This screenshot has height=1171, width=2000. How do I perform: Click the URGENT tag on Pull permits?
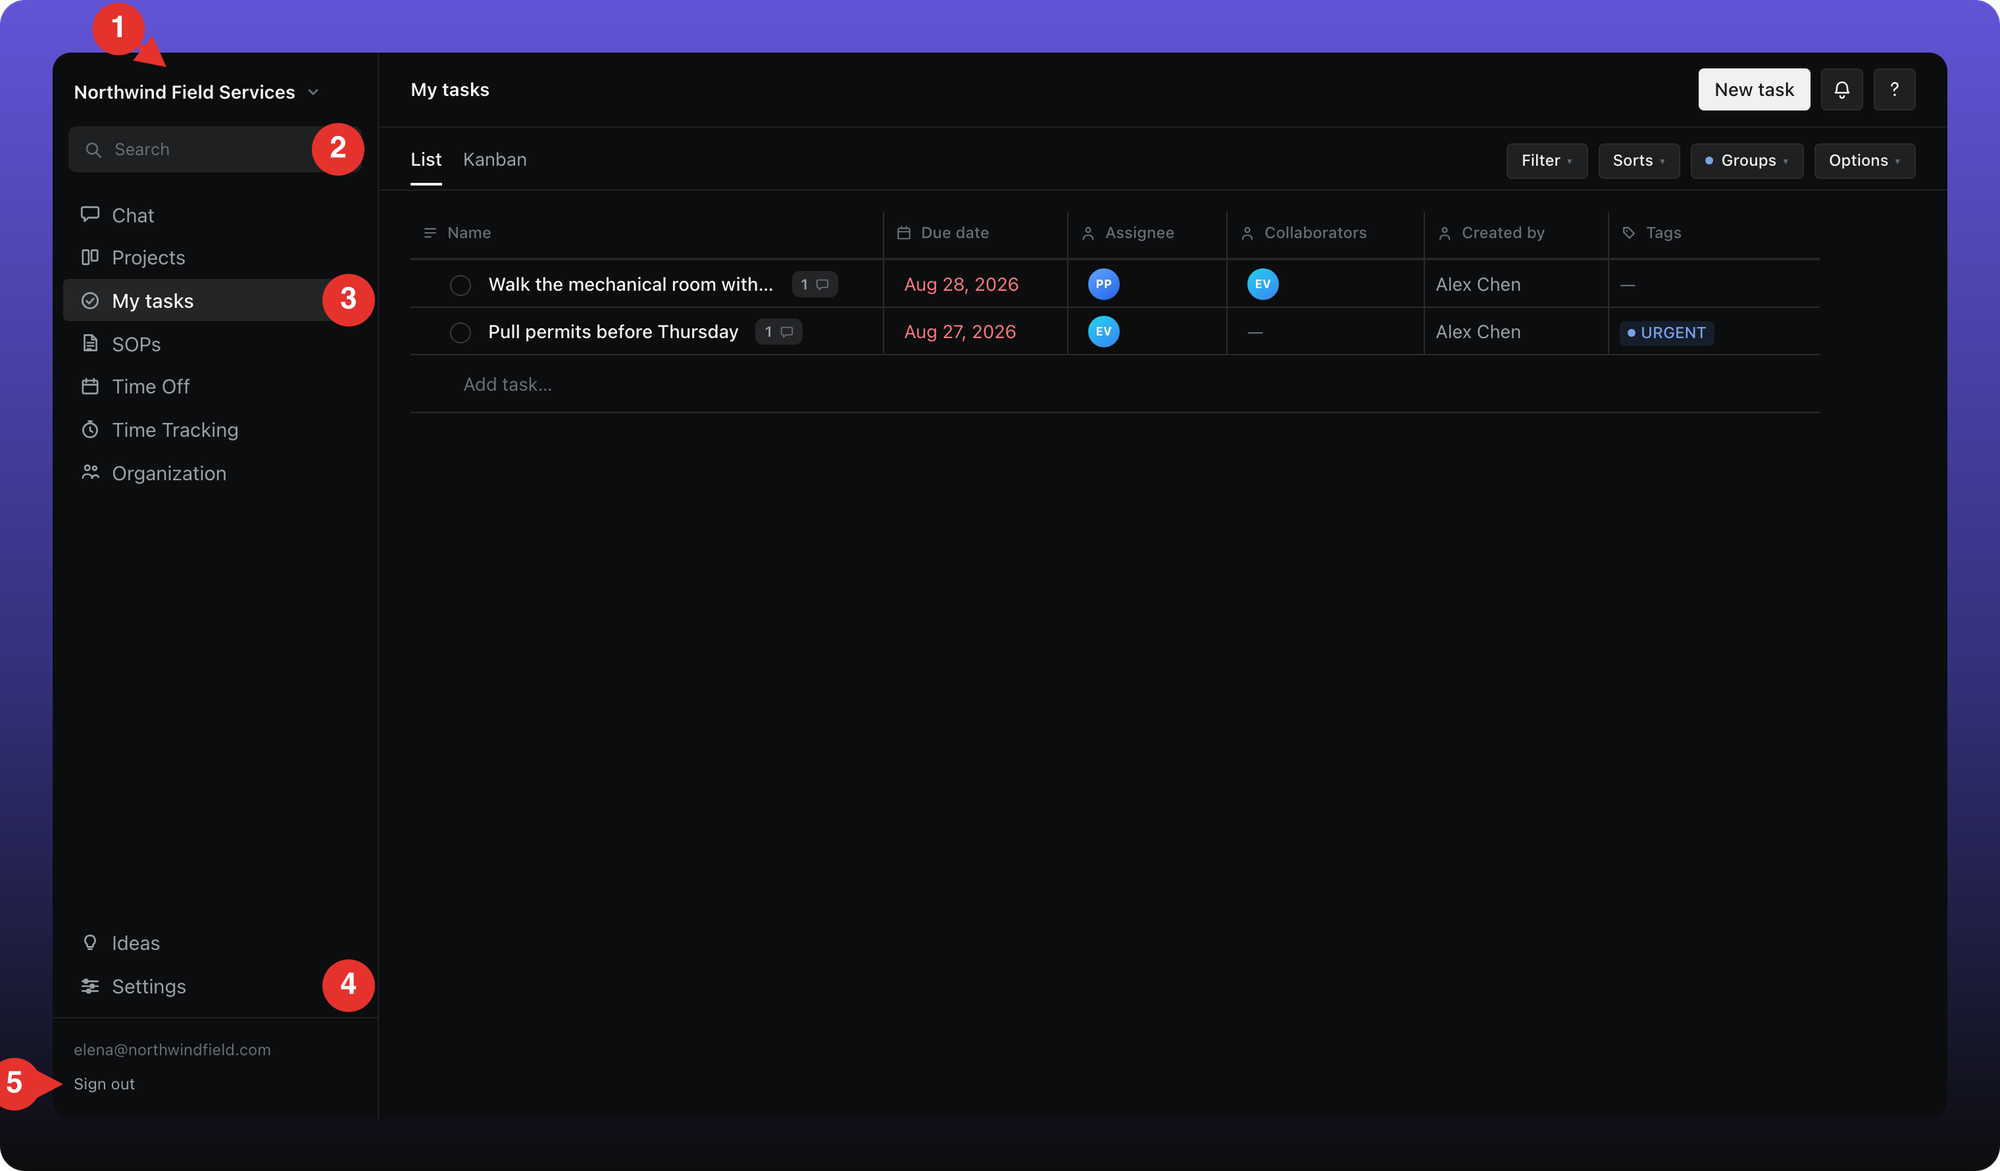[x=1666, y=333]
